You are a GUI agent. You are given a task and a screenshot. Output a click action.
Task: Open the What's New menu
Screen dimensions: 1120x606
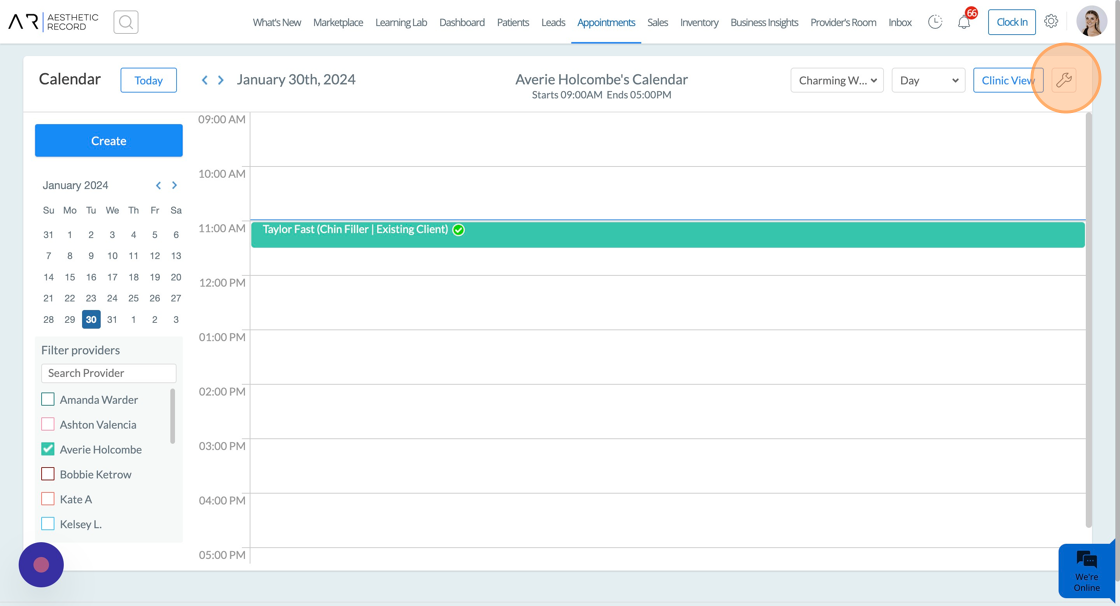276,22
